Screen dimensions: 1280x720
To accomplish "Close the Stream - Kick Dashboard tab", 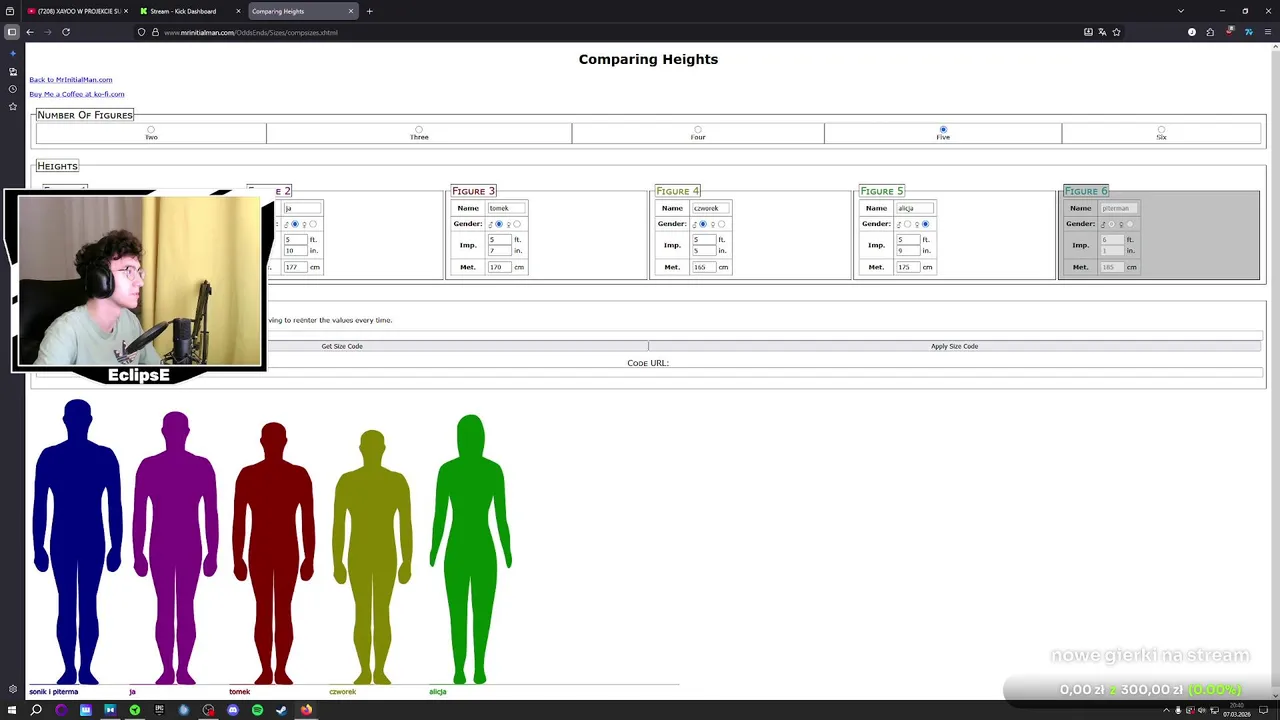I will (238, 11).
